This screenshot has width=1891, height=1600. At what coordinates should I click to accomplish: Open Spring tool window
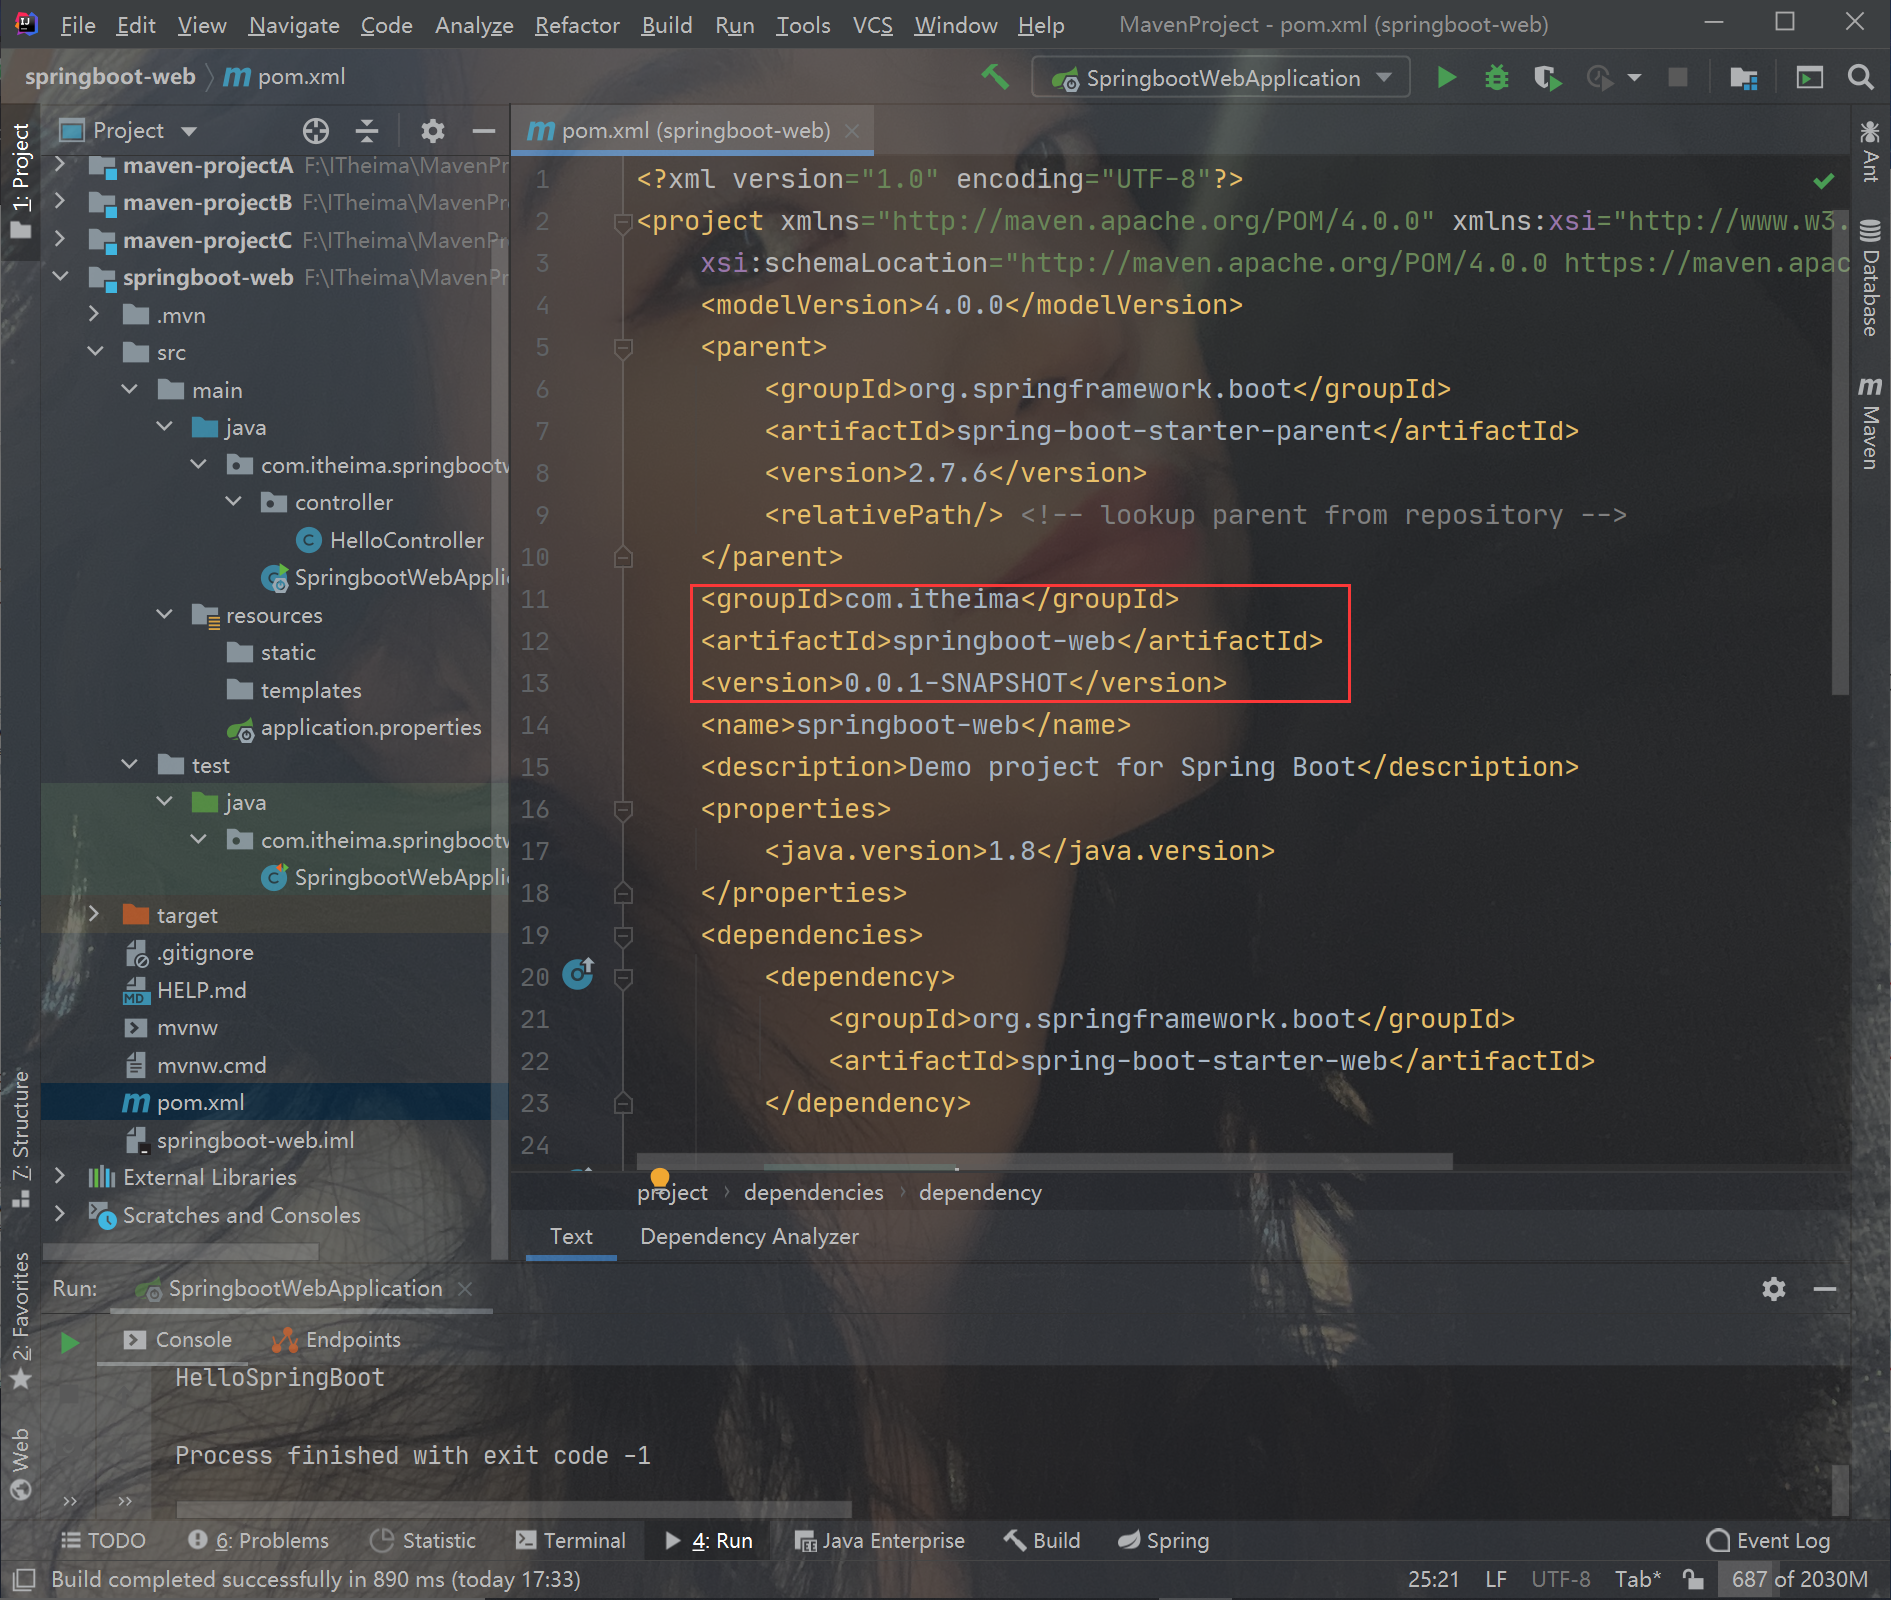tap(1163, 1540)
